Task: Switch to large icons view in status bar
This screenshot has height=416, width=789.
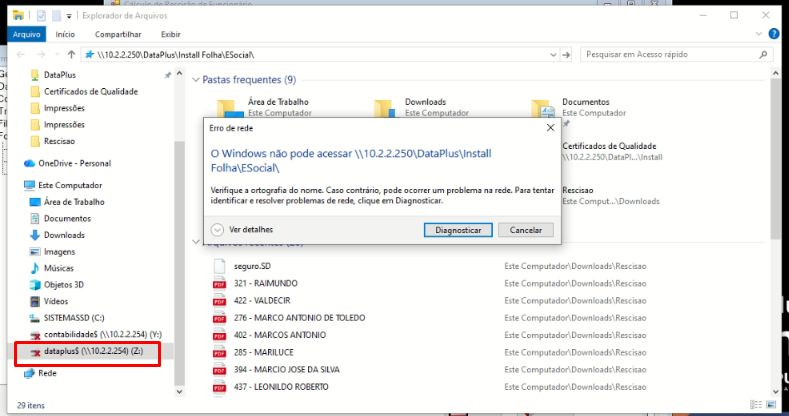Action: pos(771,404)
